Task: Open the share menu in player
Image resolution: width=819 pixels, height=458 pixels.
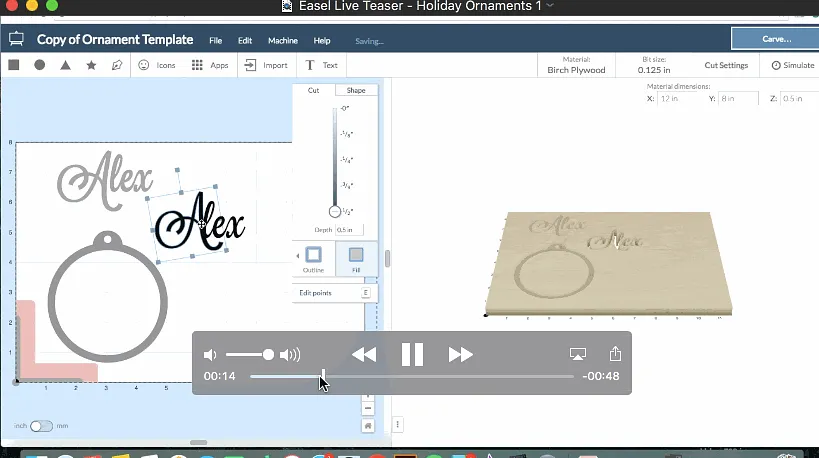Action: click(615, 354)
